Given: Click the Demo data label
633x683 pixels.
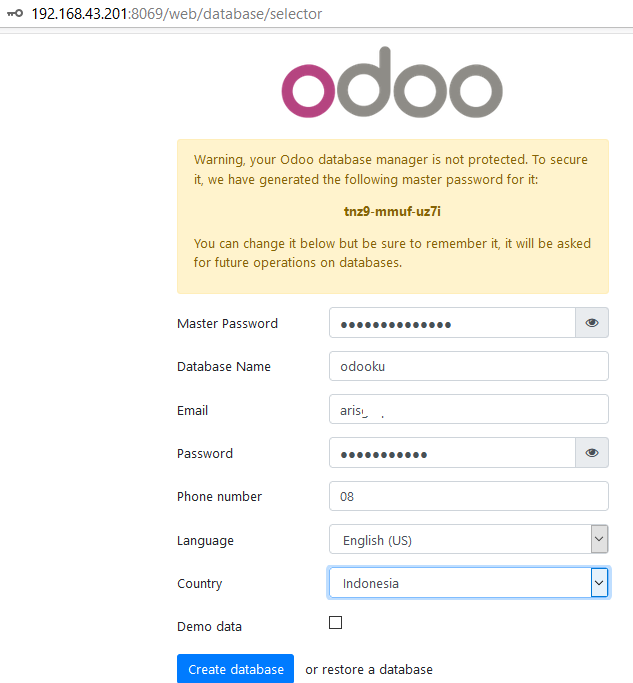Looking at the screenshot, I should tap(210, 626).
